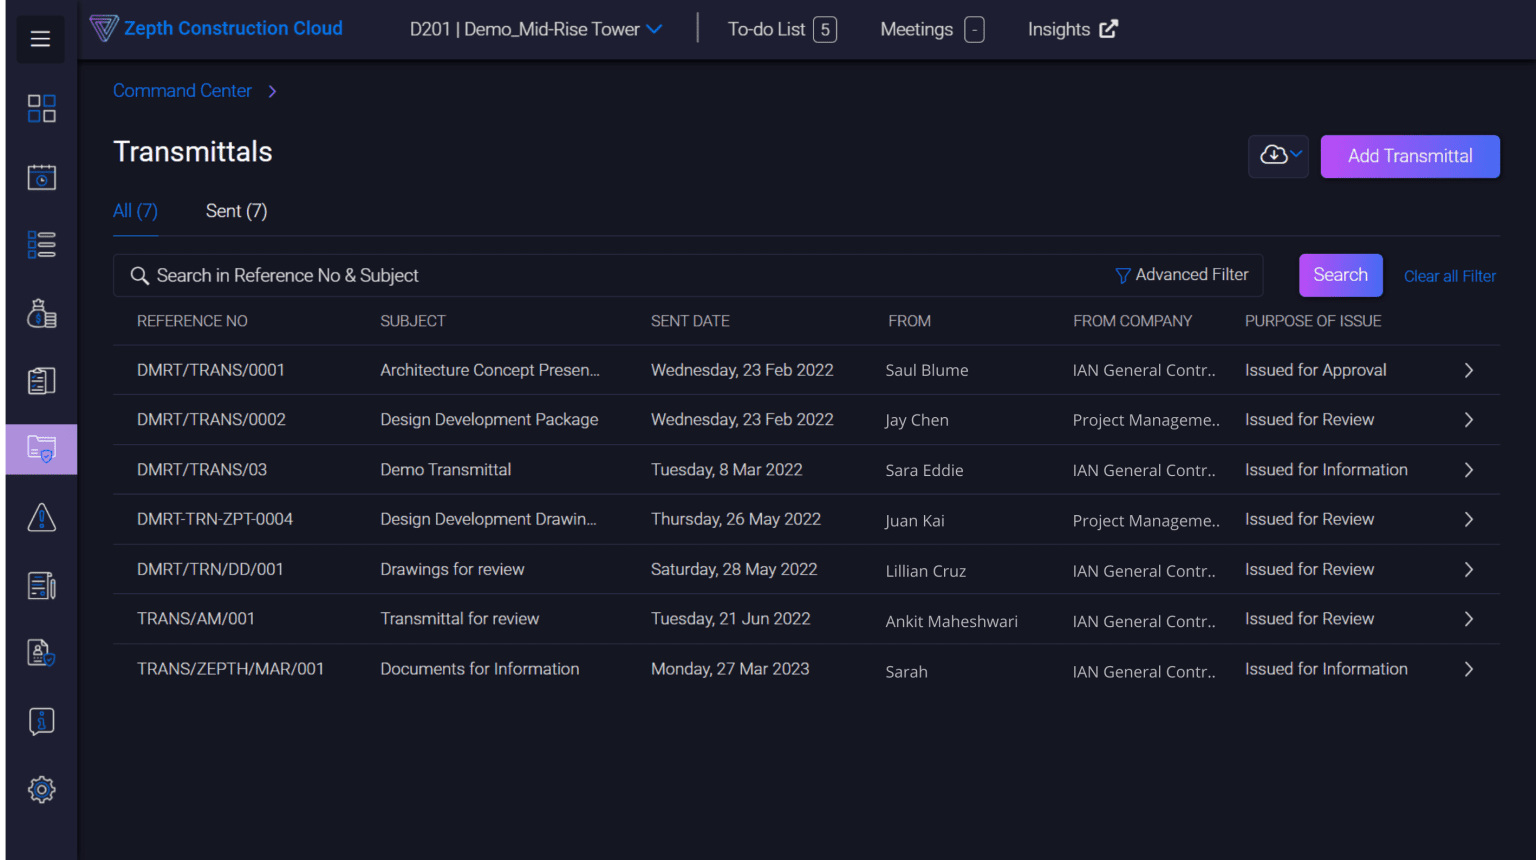Screen dimensions: 1536x860
Task: Click the Command Center breadcrumb link
Action: (182, 90)
